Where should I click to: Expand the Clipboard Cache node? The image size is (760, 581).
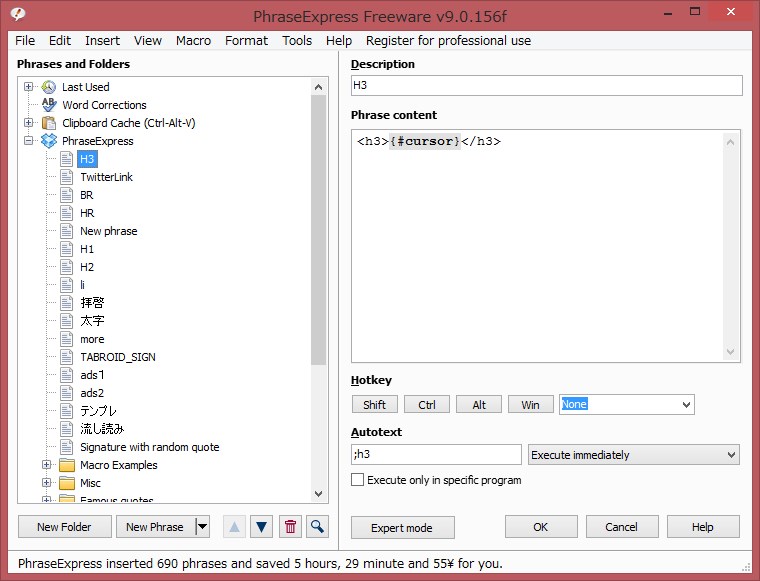click(x=29, y=123)
